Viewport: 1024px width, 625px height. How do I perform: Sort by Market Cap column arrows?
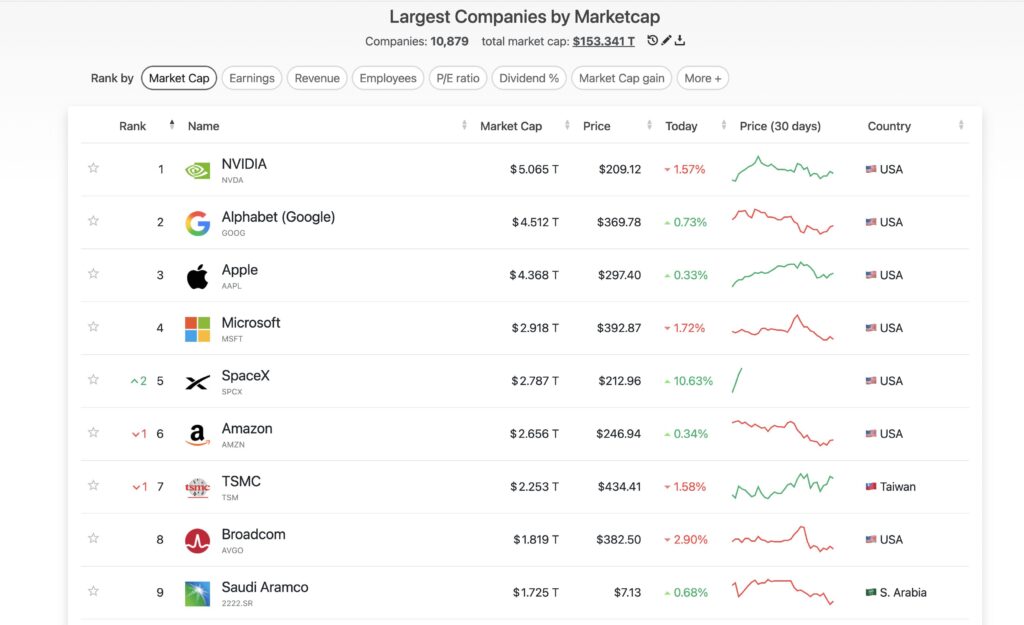(x=567, y=125)
